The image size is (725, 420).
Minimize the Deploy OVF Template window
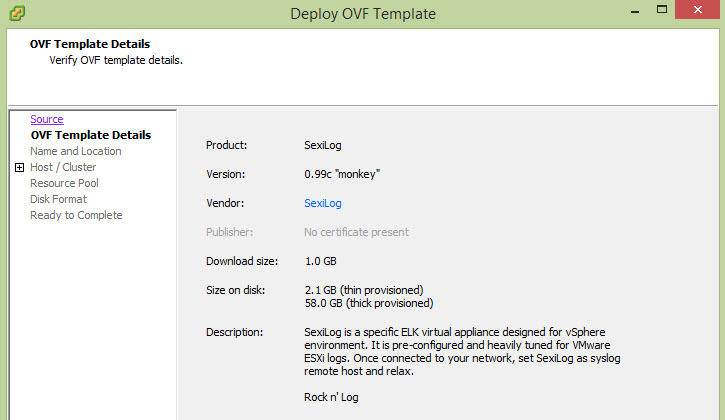click(635, 11)
